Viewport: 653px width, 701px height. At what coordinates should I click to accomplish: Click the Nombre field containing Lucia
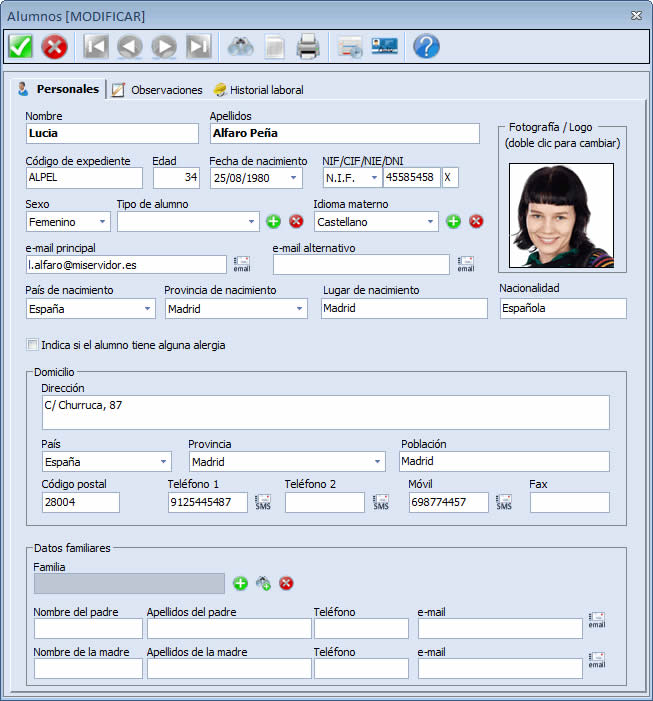(112, 134)
